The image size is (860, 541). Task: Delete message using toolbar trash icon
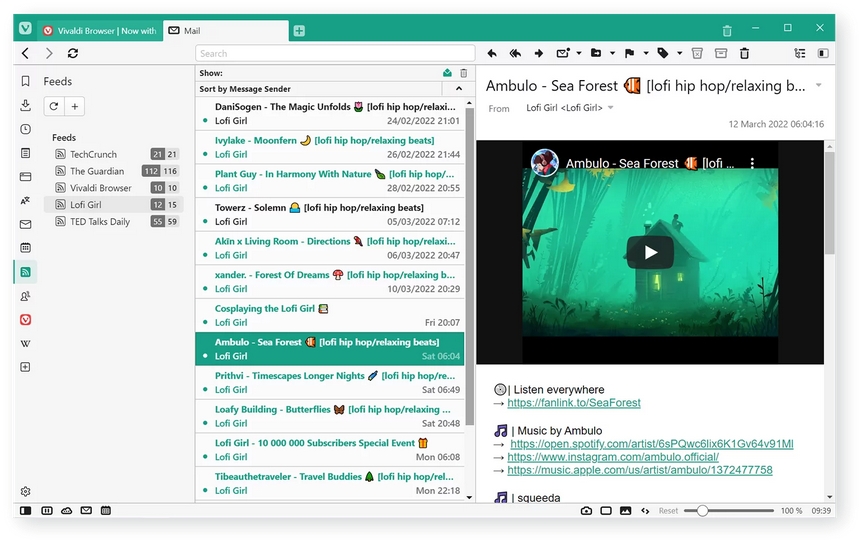[x=744, y=53]
